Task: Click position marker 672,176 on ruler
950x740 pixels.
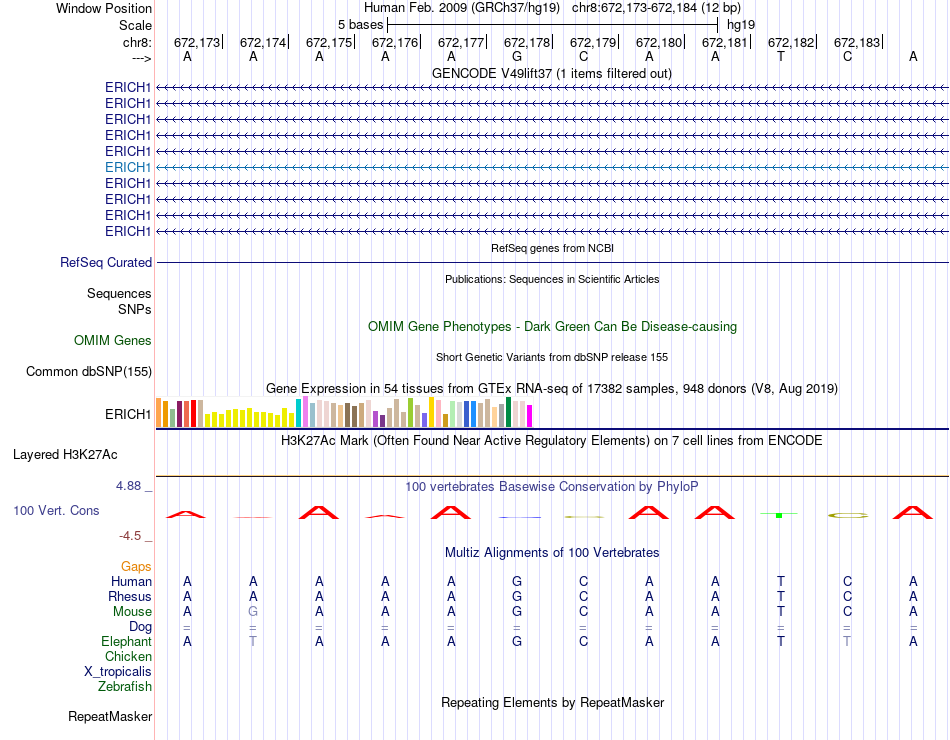Action: point(395,42)
